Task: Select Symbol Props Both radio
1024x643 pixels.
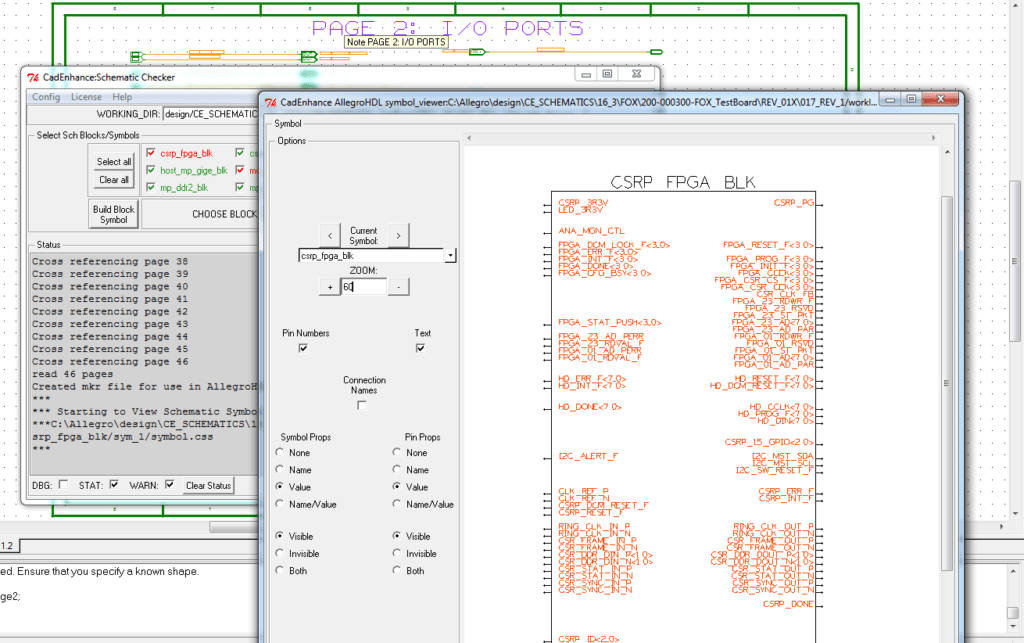Action: tap(280, 570)
